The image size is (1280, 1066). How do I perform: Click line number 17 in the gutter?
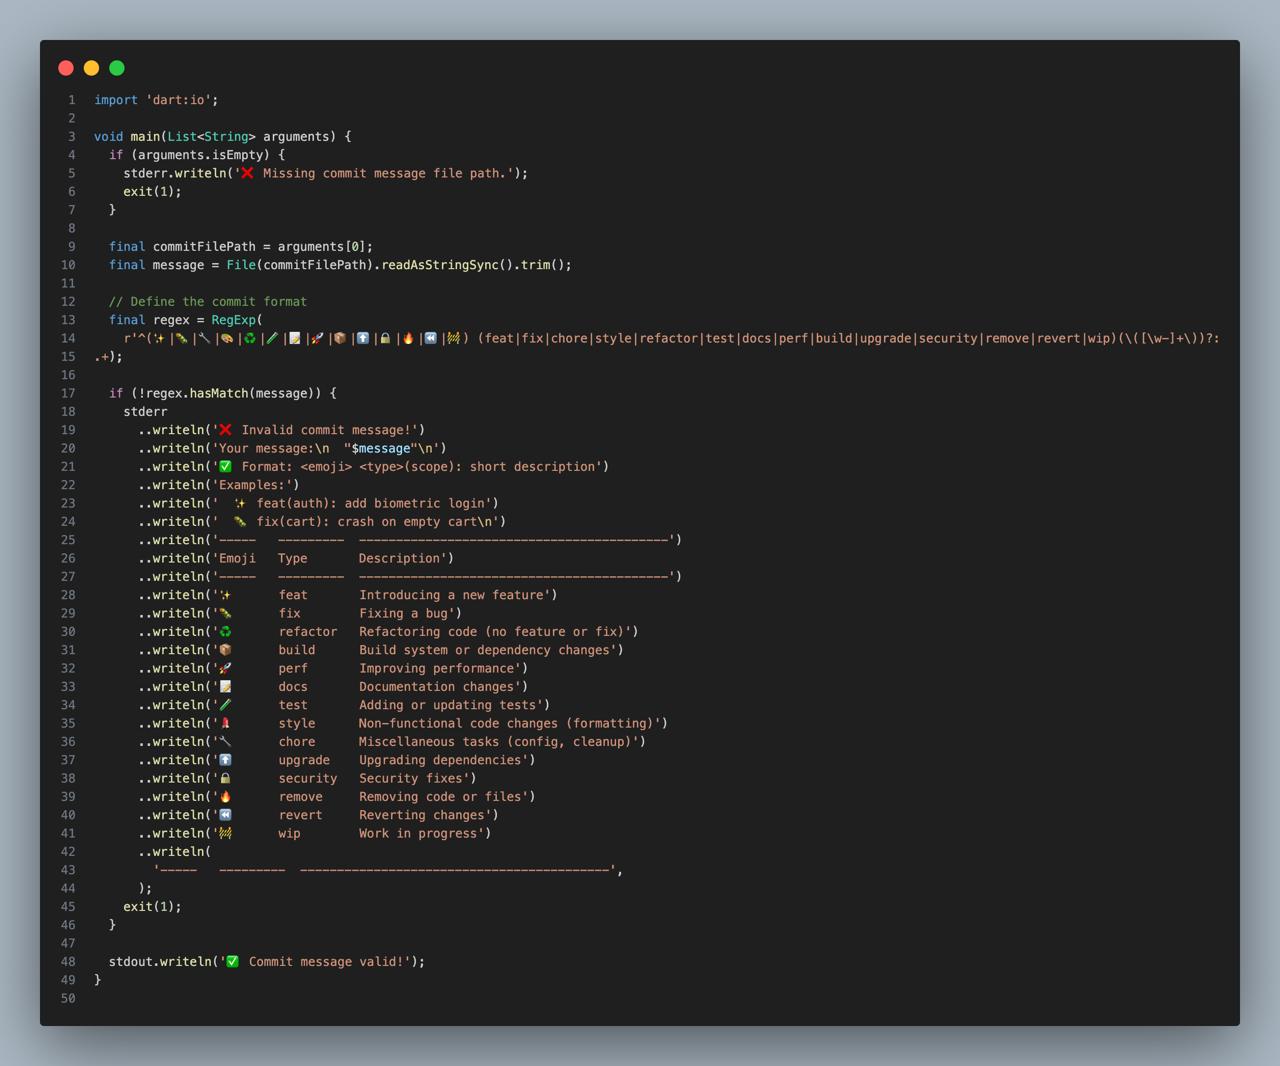[x=68, y=393]
